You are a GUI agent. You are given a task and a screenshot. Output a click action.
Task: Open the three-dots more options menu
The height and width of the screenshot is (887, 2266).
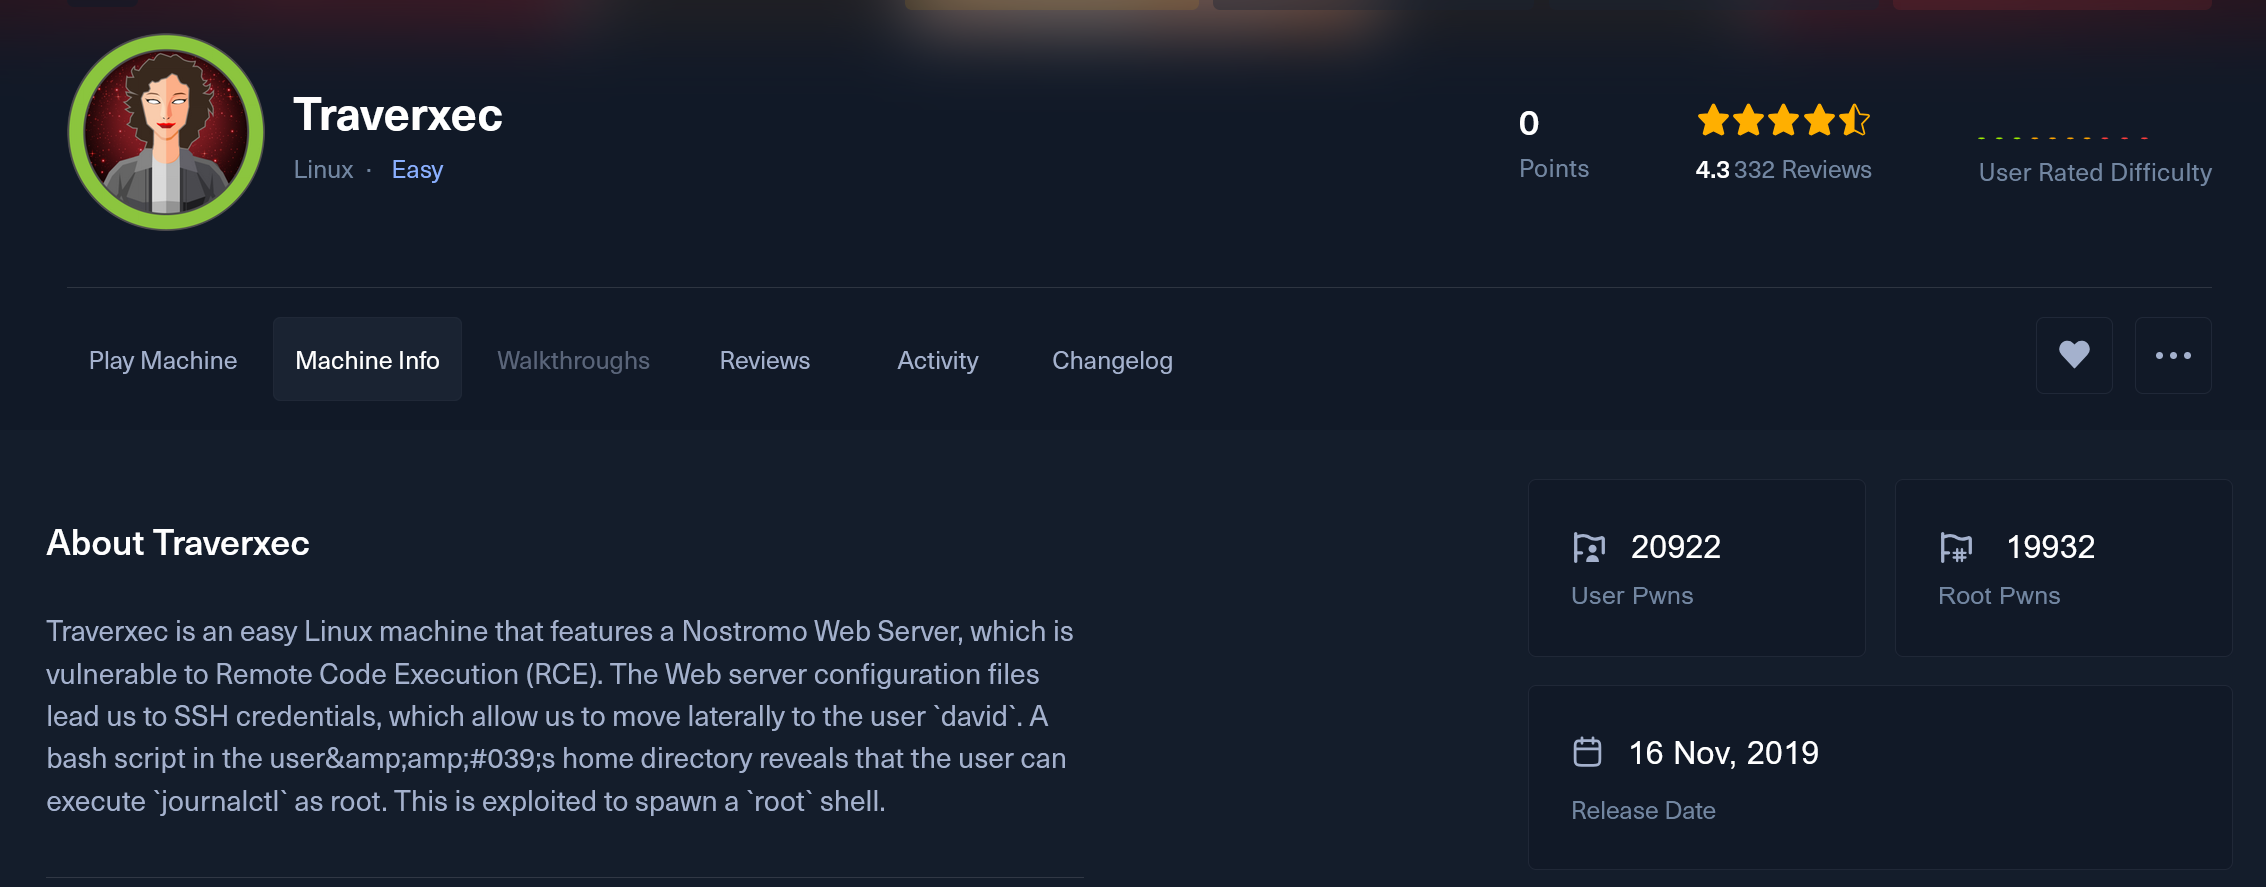tap(2173, 355)
